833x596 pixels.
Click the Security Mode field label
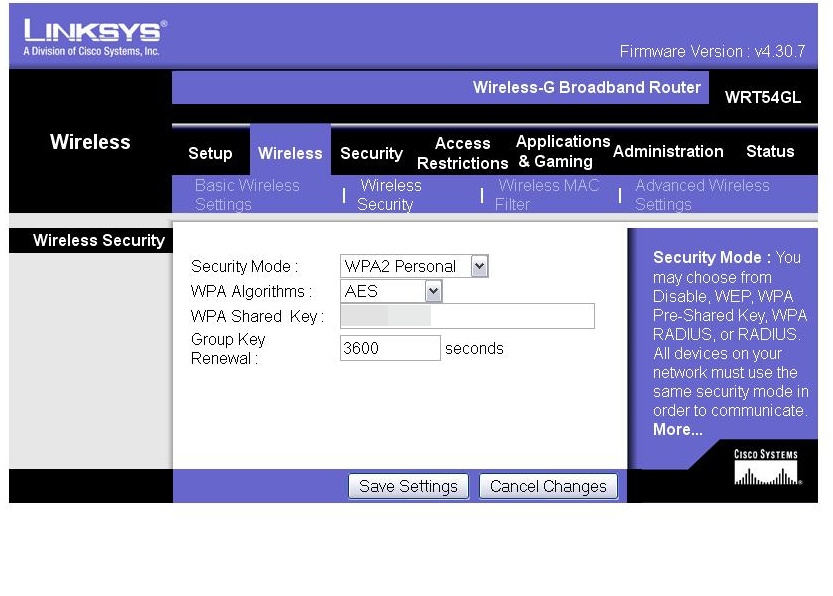pyautogui.click(x=244, y=266)
